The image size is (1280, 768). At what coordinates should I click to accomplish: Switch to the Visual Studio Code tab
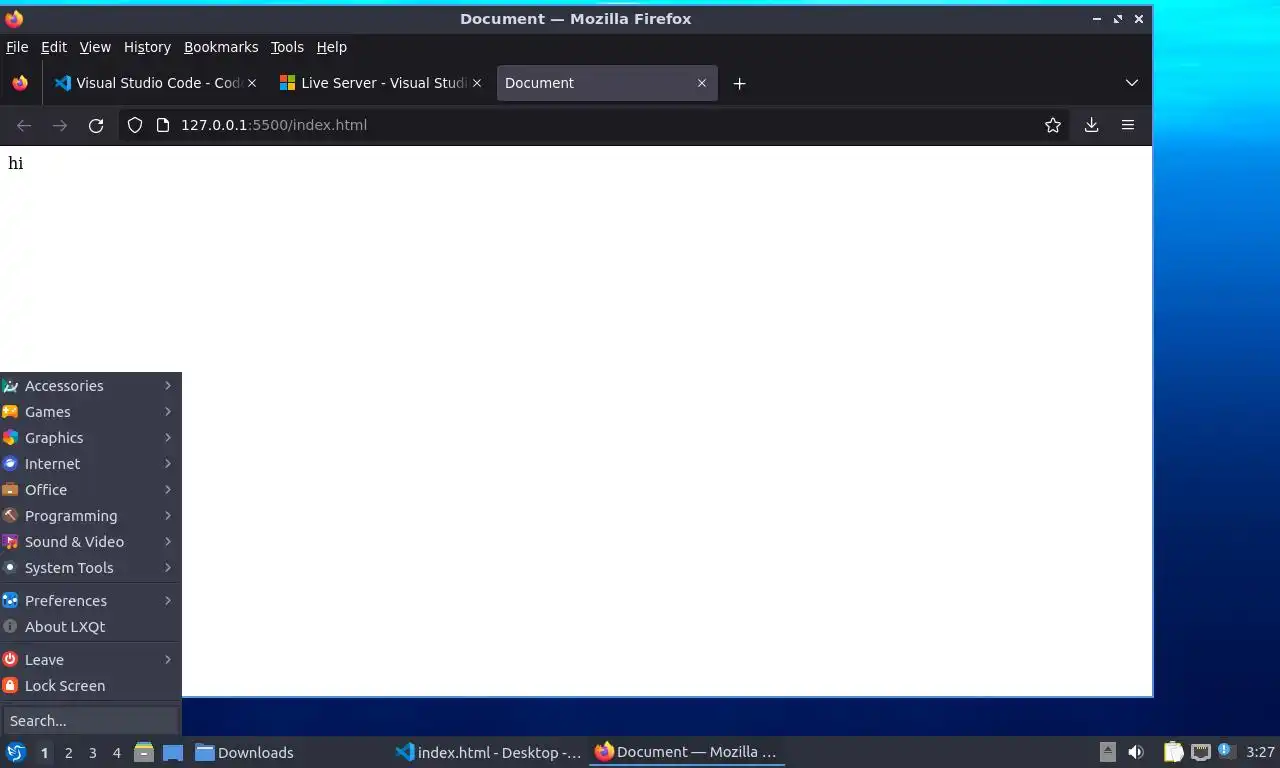(x=155, y=83)
